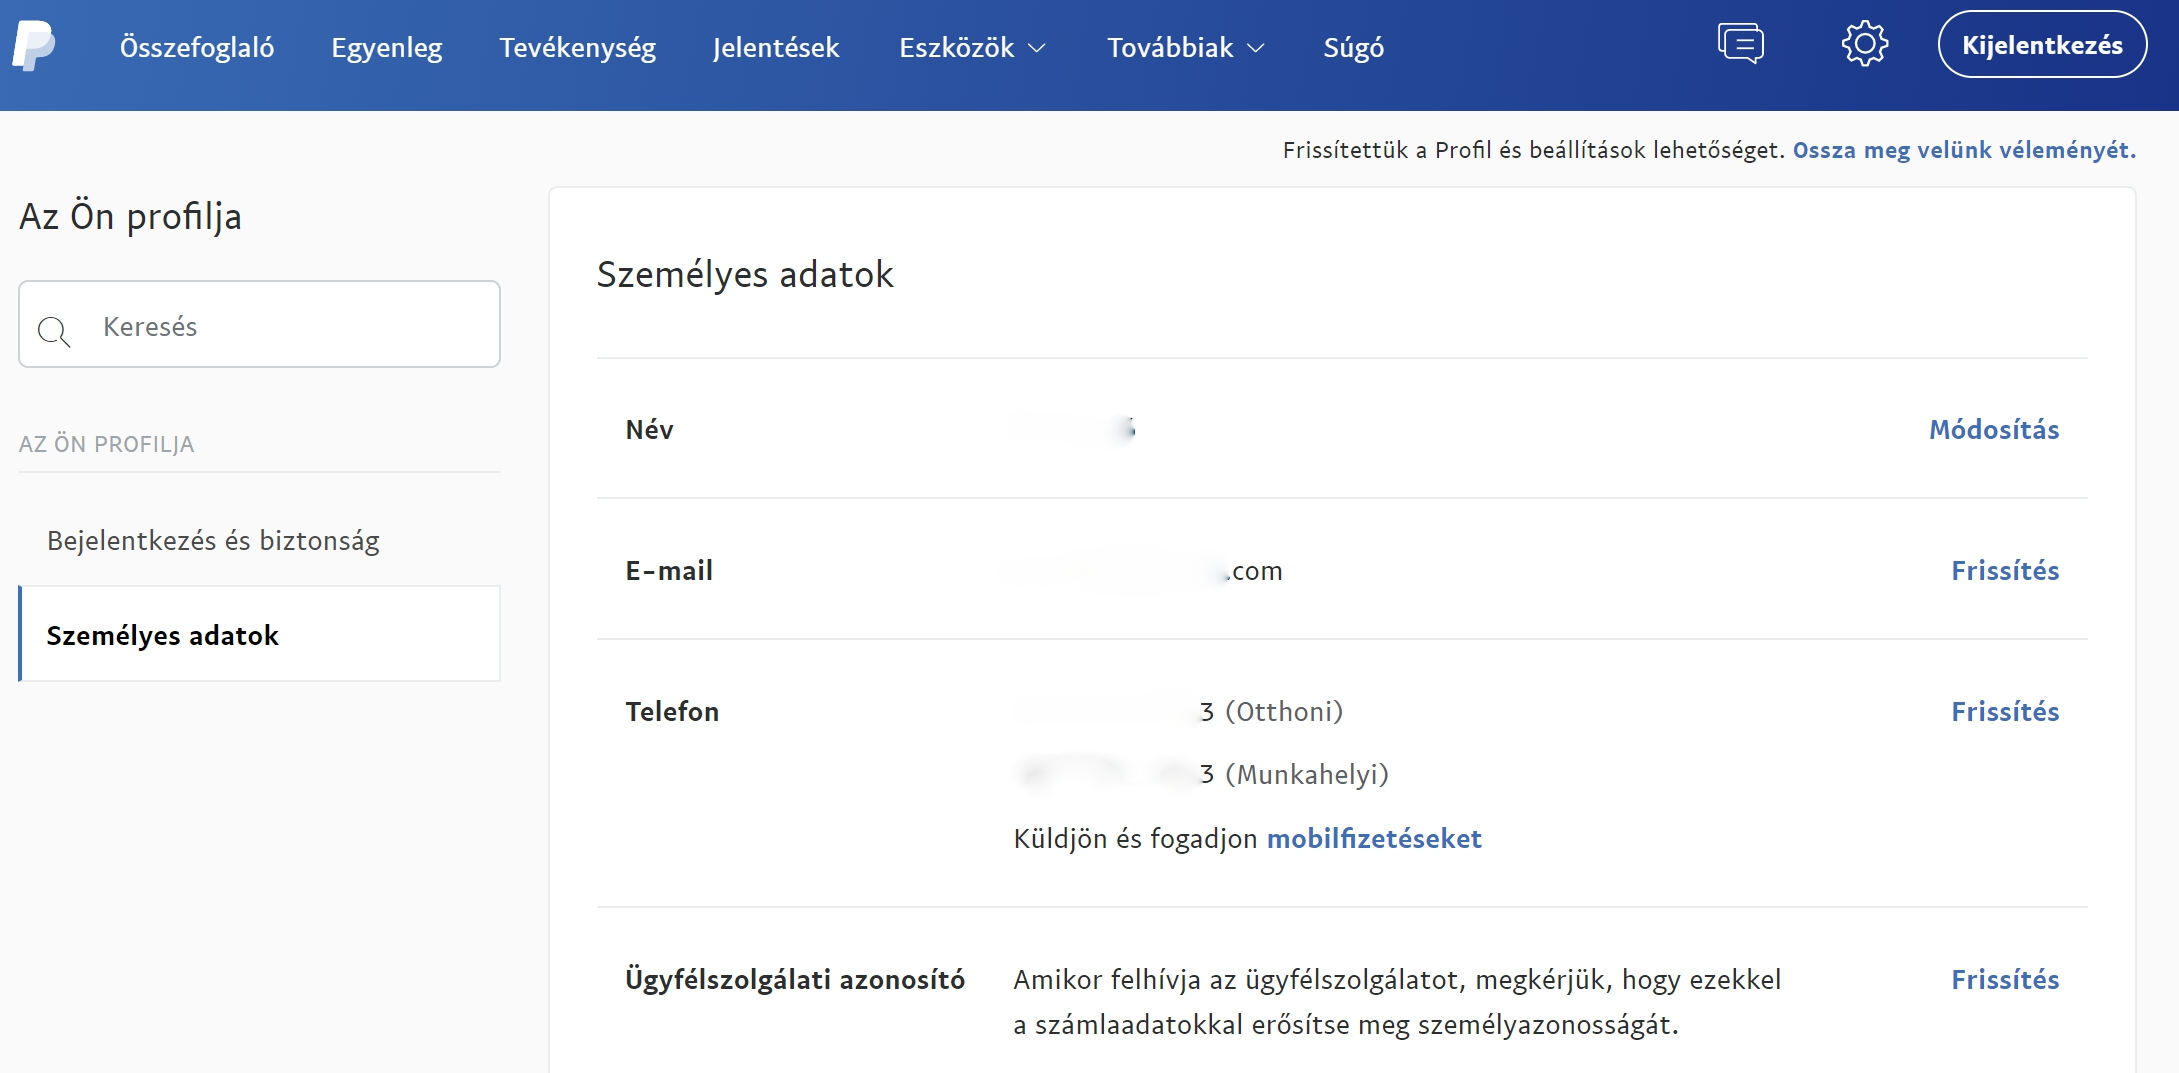Select Bejelentkezés és biztonság in sidebar
This screenshot has height=1073, width=2179.
[213, 540]
